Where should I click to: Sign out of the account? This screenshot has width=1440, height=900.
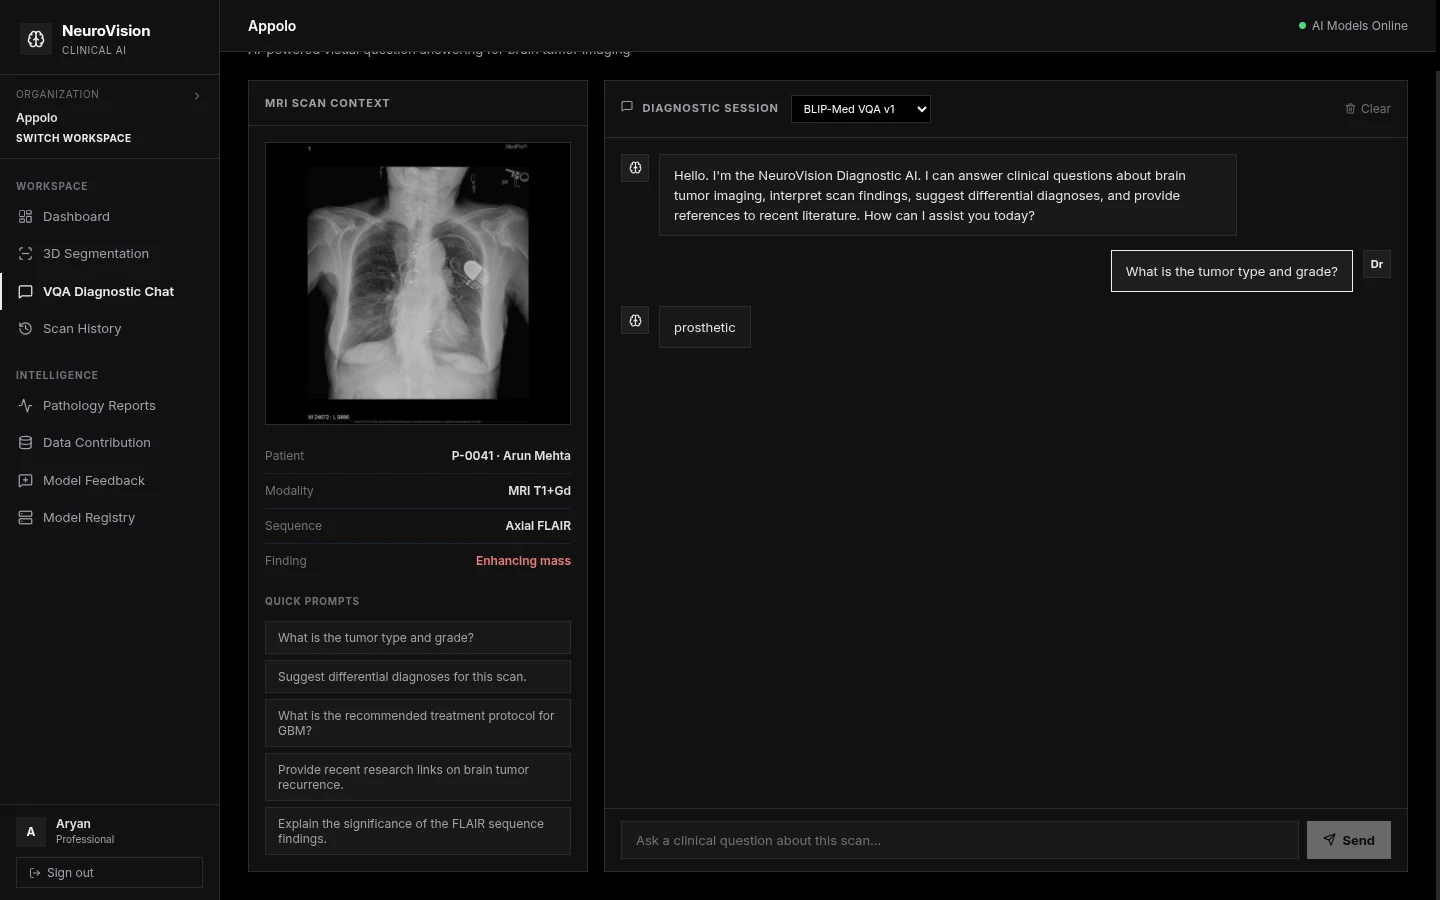point(109,873)
